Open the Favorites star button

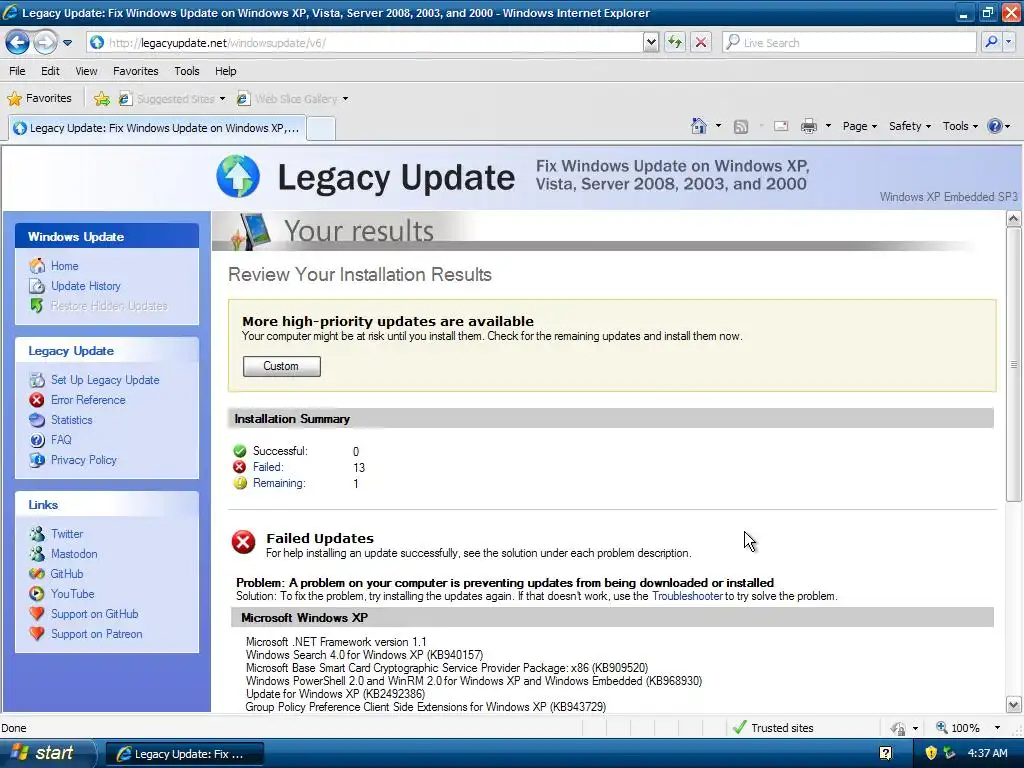coord(39,99)
